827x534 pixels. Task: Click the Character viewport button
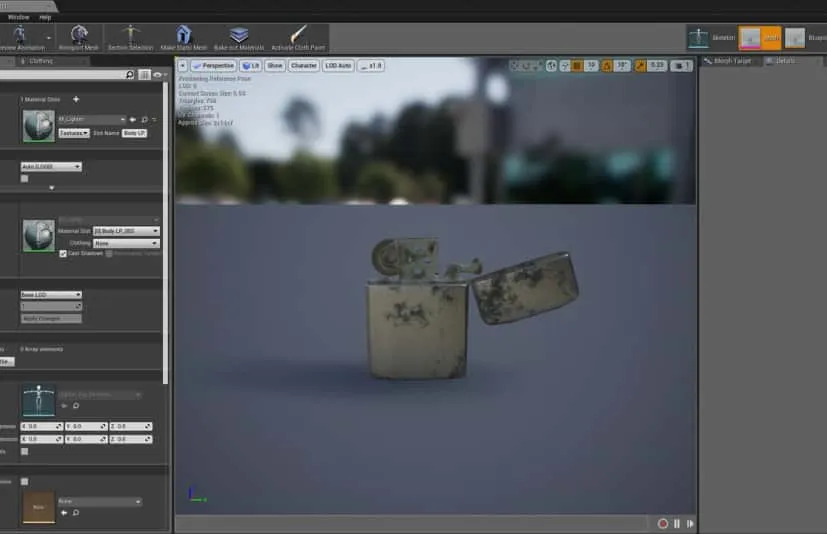click(x=304, y=65)
